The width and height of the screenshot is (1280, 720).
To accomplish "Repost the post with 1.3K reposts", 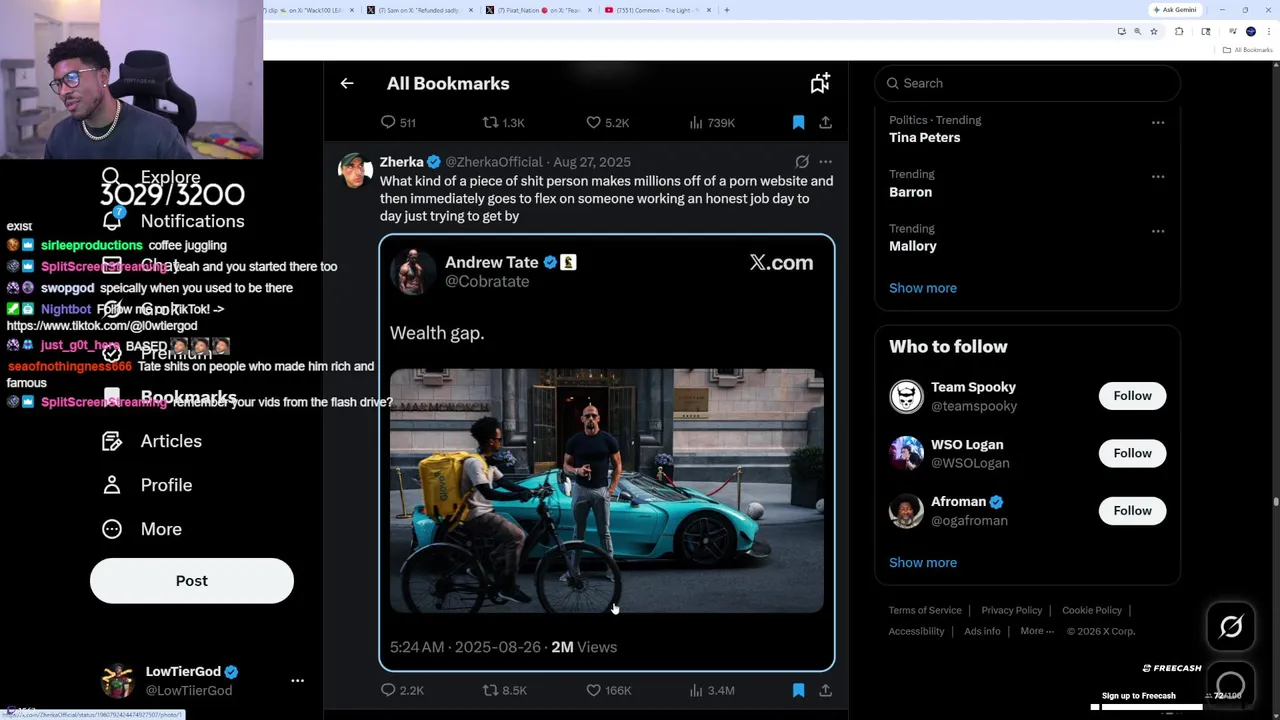I will click(503, 122).
